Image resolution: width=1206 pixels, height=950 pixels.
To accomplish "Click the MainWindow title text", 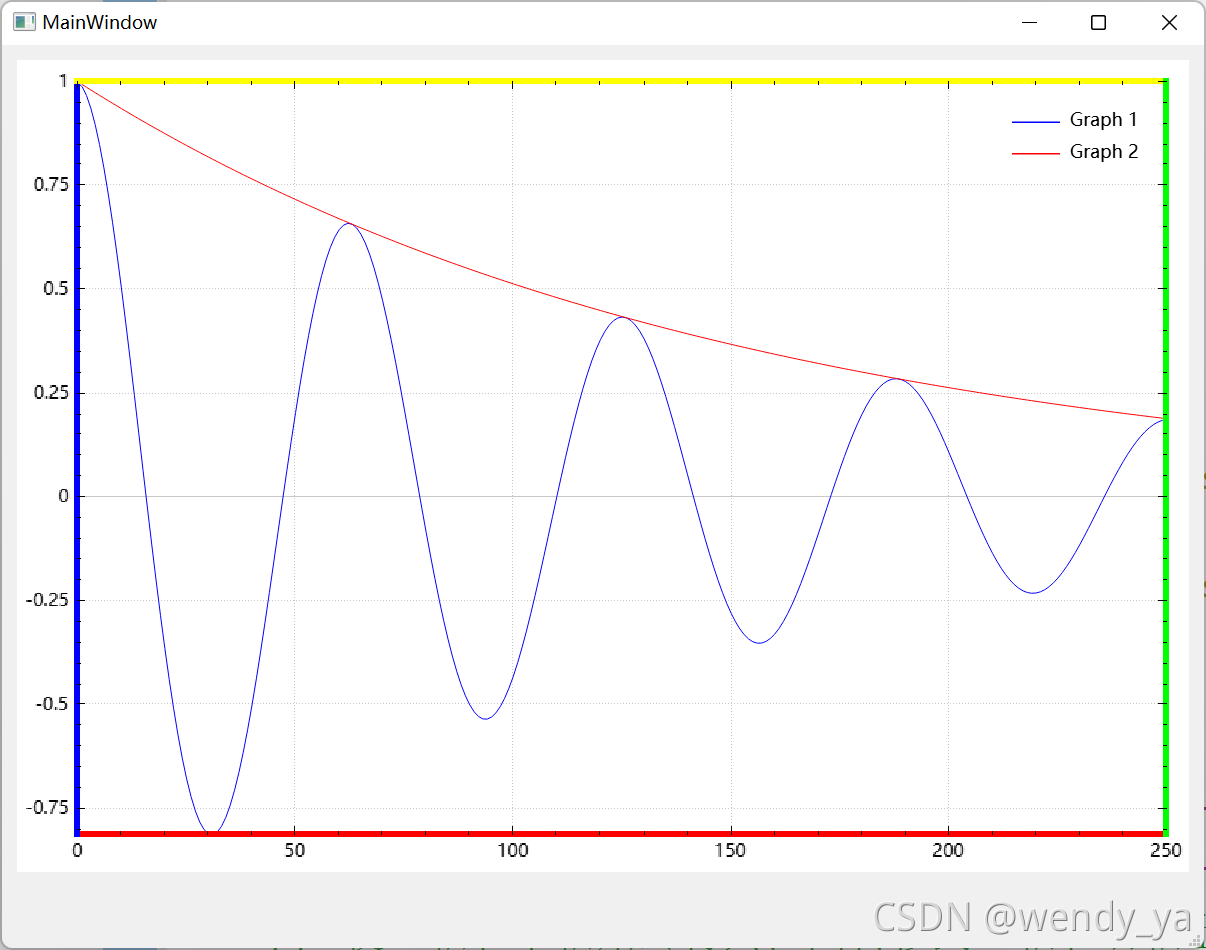I will pos(99,22).
